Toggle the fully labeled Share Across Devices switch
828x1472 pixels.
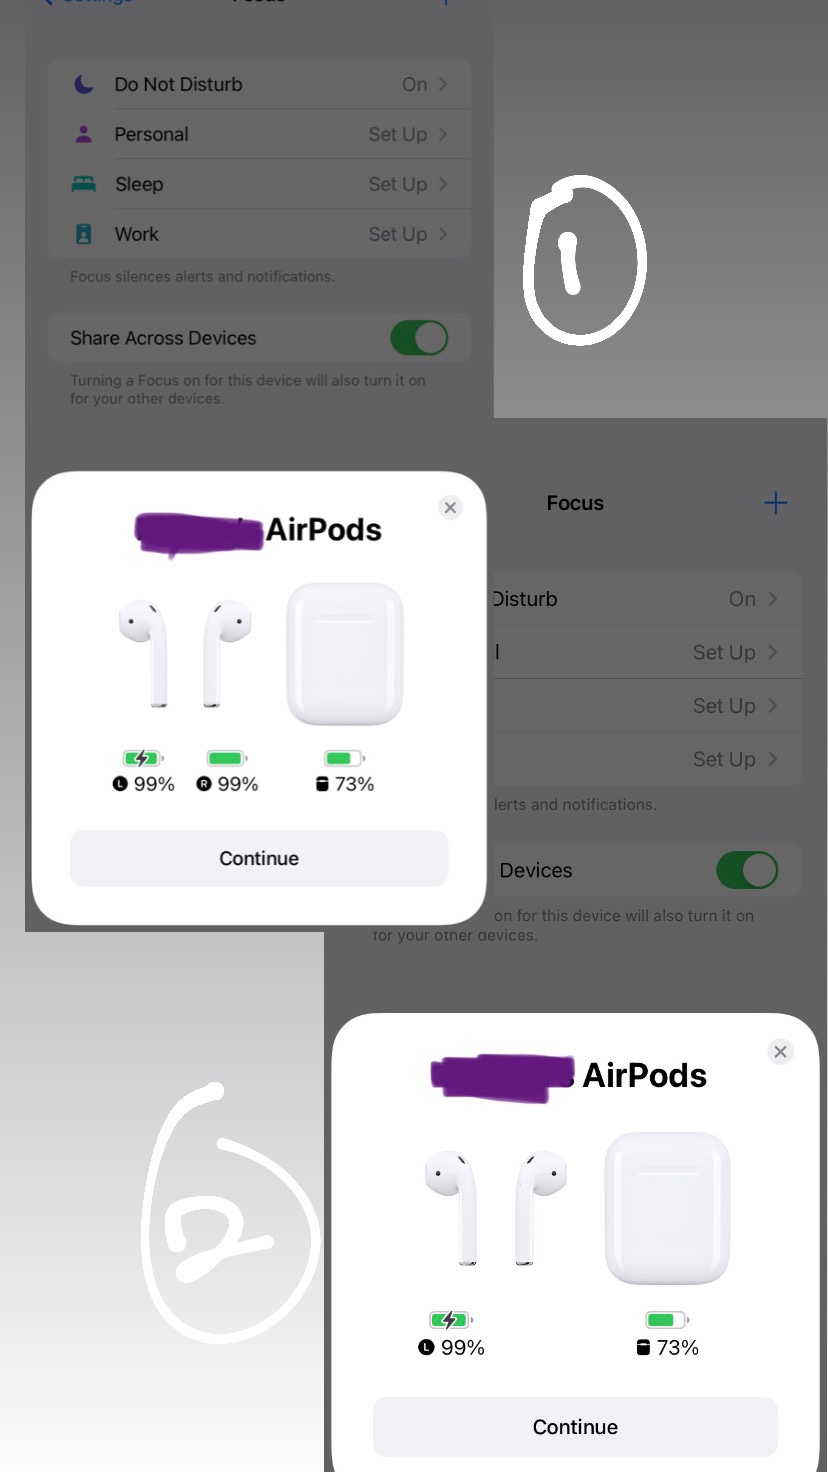(419, 338)
